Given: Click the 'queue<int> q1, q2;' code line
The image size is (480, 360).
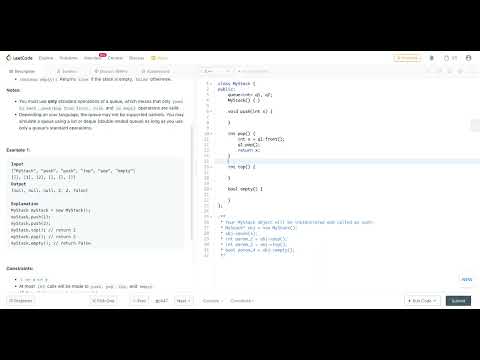Looking at the screenshot, I should point(250,95).
